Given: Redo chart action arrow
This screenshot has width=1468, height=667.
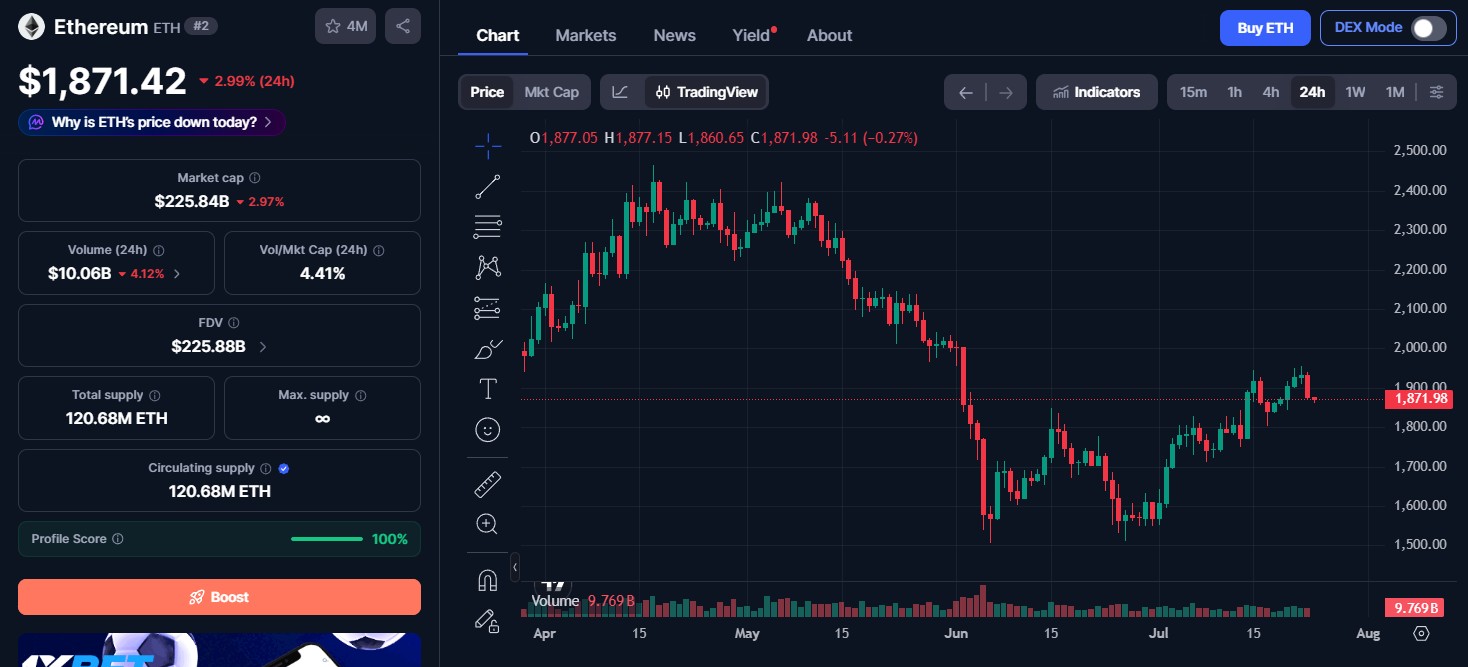Looking at the screenshot, I should coord(1006,93).
